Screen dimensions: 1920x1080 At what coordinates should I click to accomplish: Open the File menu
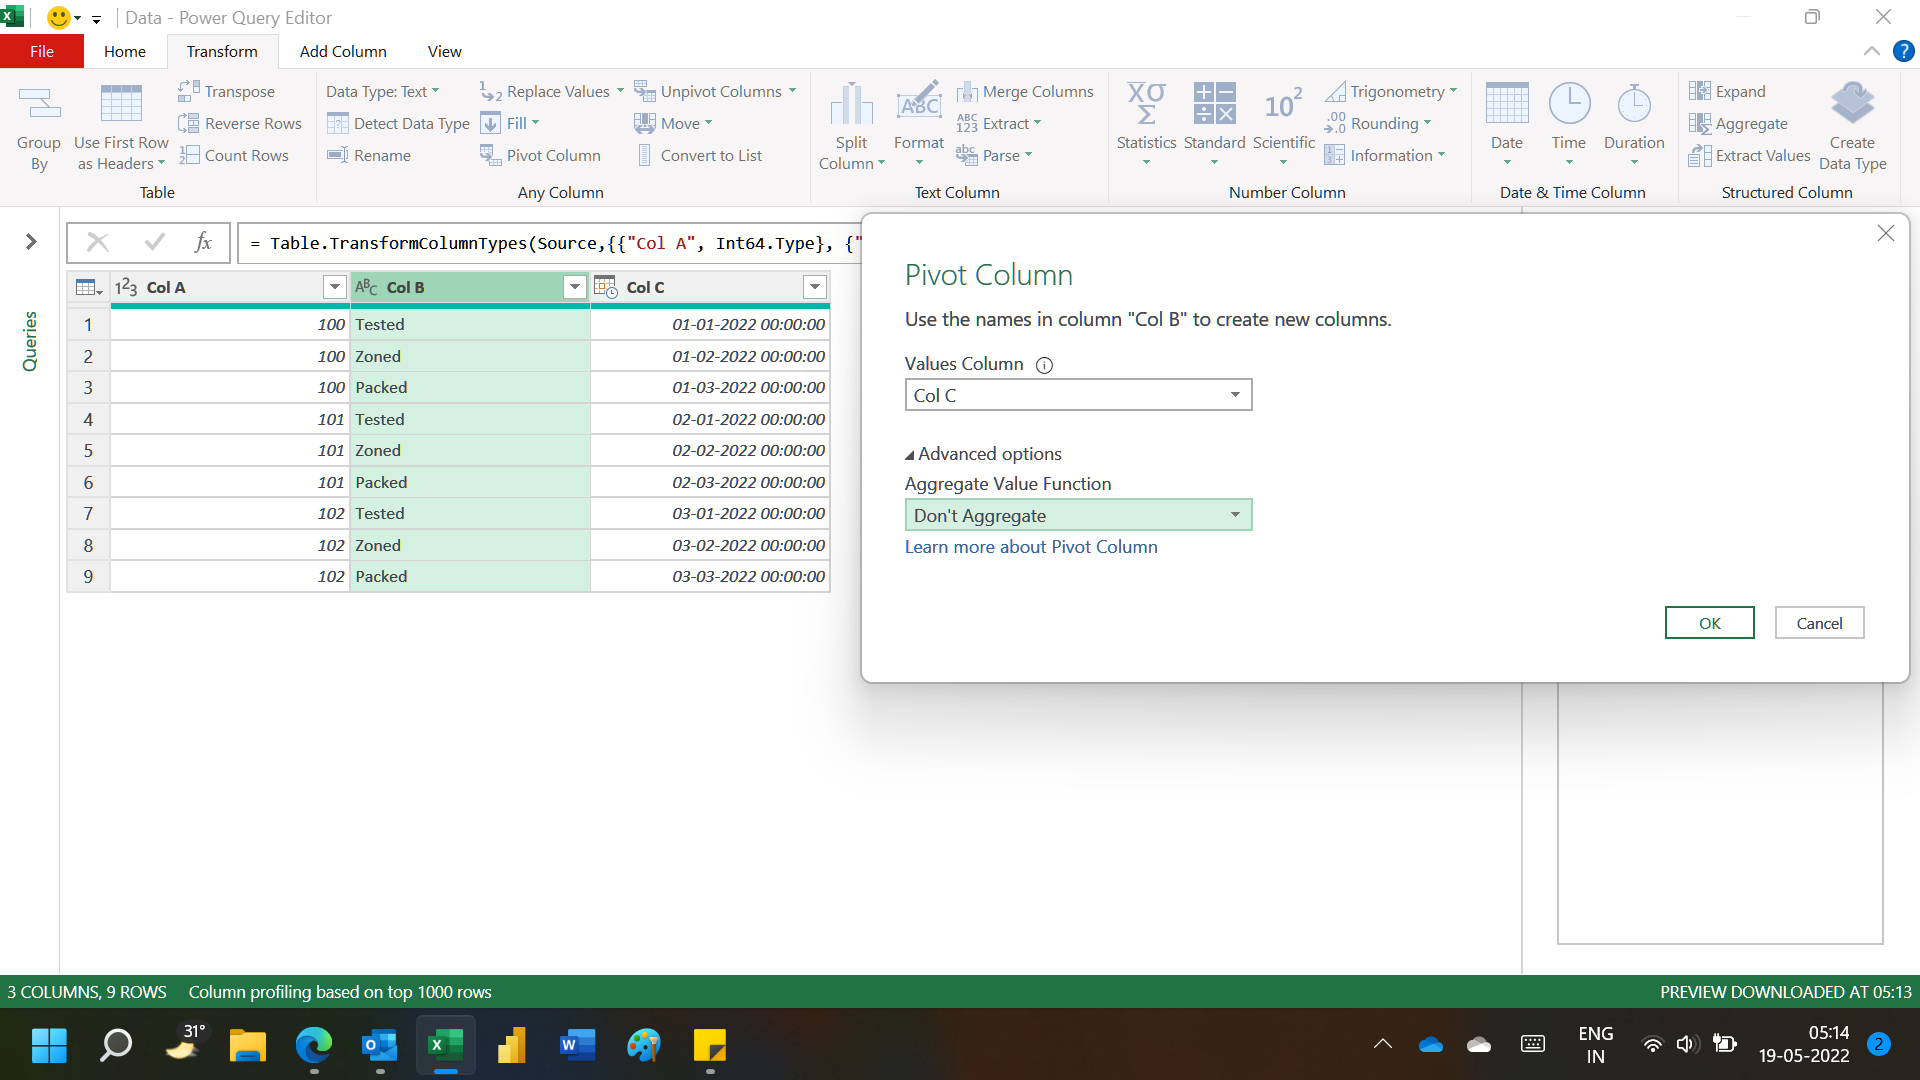click(x=42, y=51)
